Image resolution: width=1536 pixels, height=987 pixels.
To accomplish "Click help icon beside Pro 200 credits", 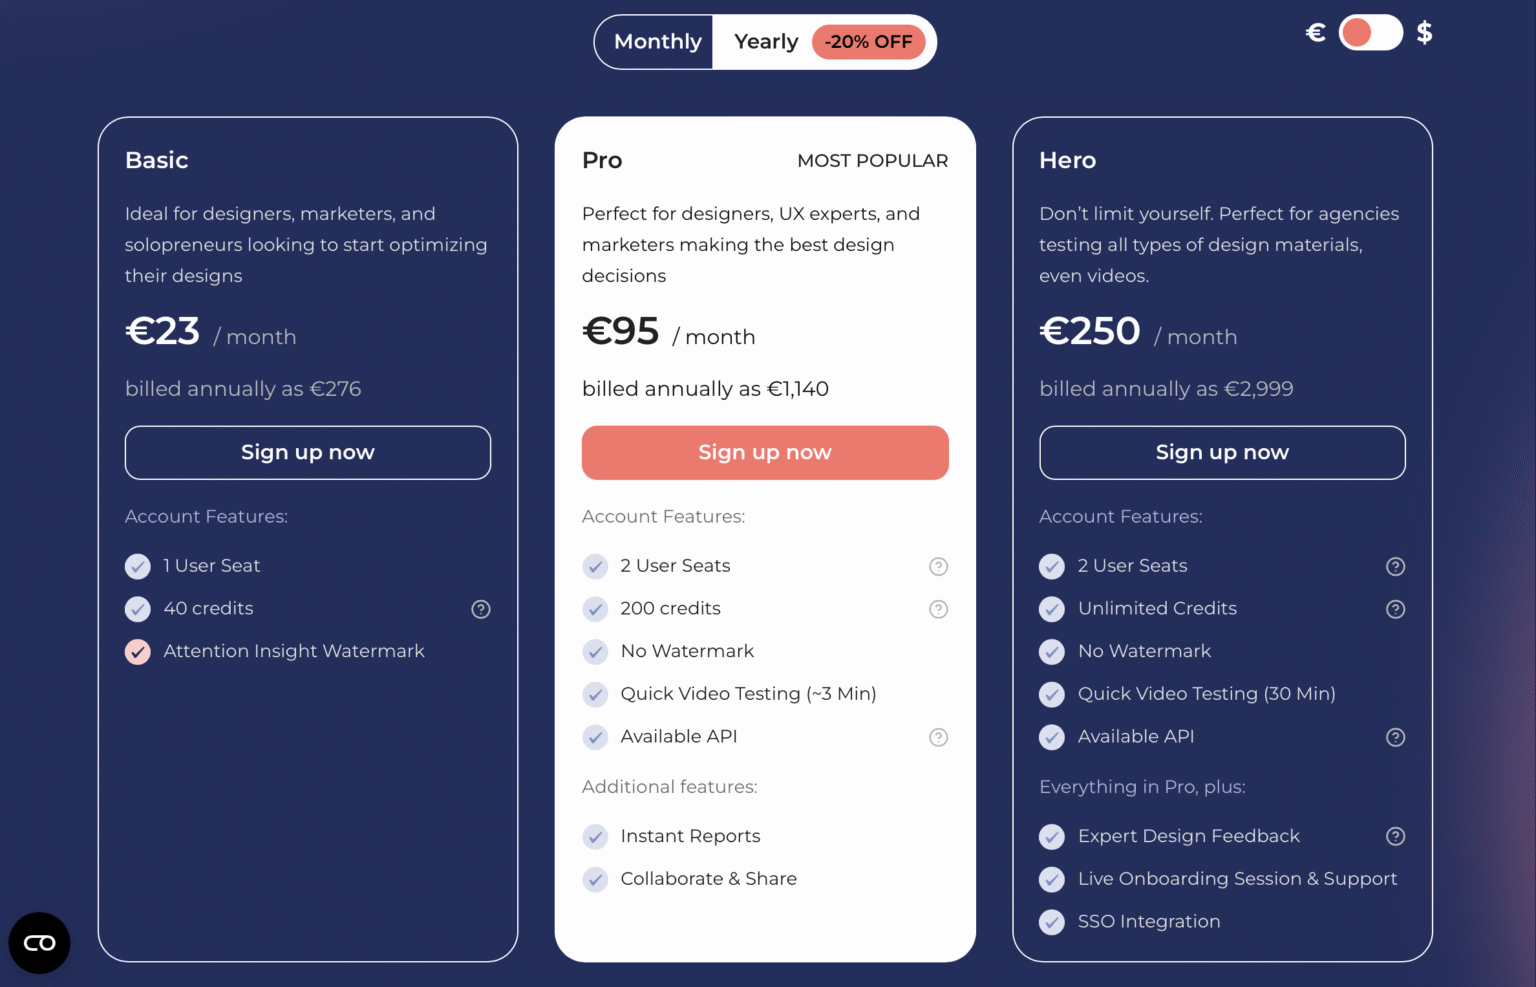I will tap(938, 609).
